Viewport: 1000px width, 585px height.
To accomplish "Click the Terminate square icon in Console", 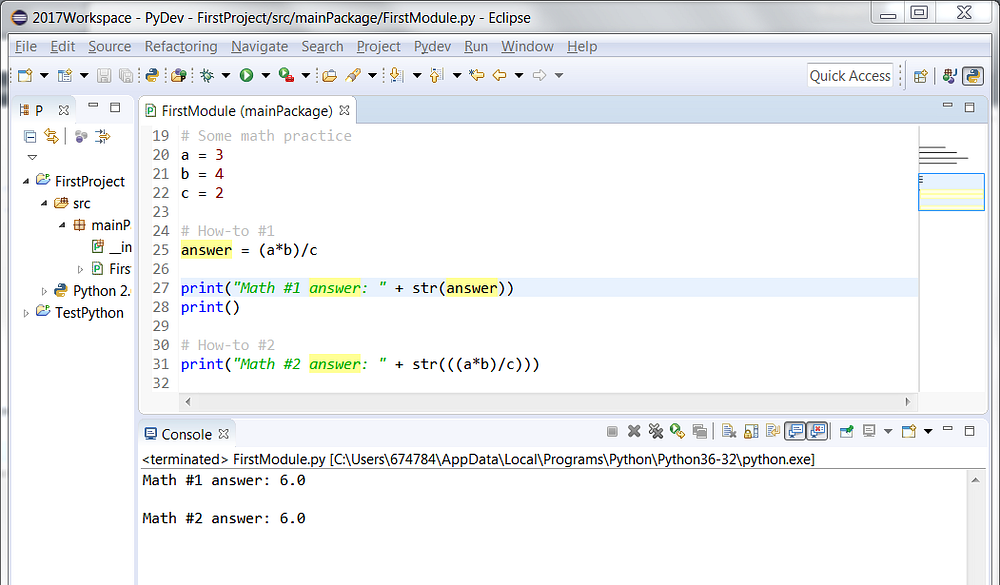I will pos(612,432).
